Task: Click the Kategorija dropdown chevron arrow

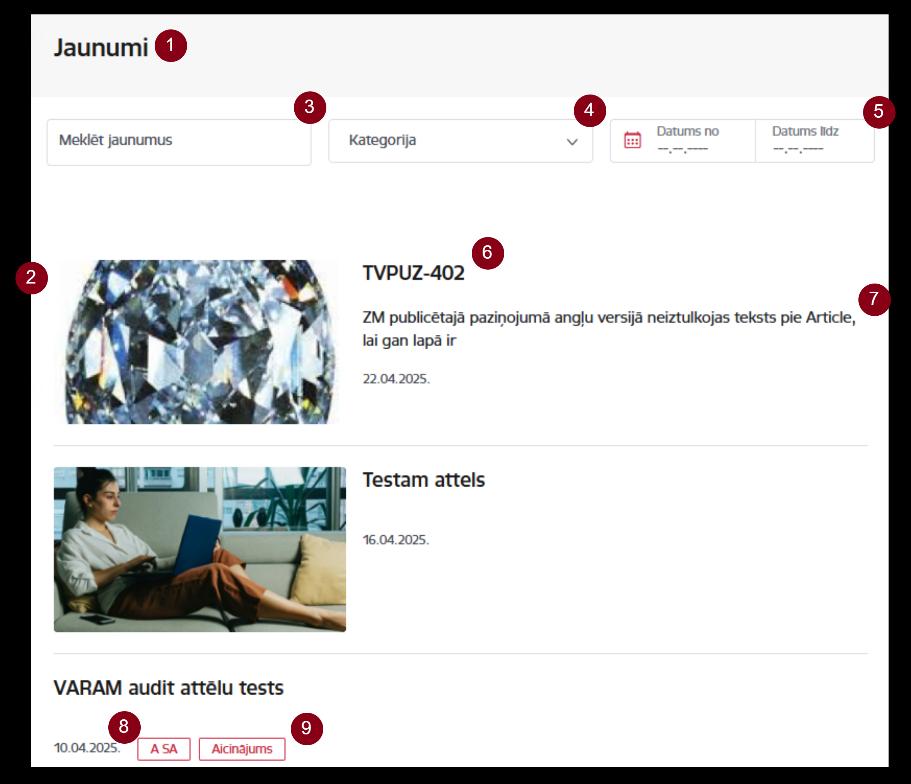Action: (x=572, y=141)
